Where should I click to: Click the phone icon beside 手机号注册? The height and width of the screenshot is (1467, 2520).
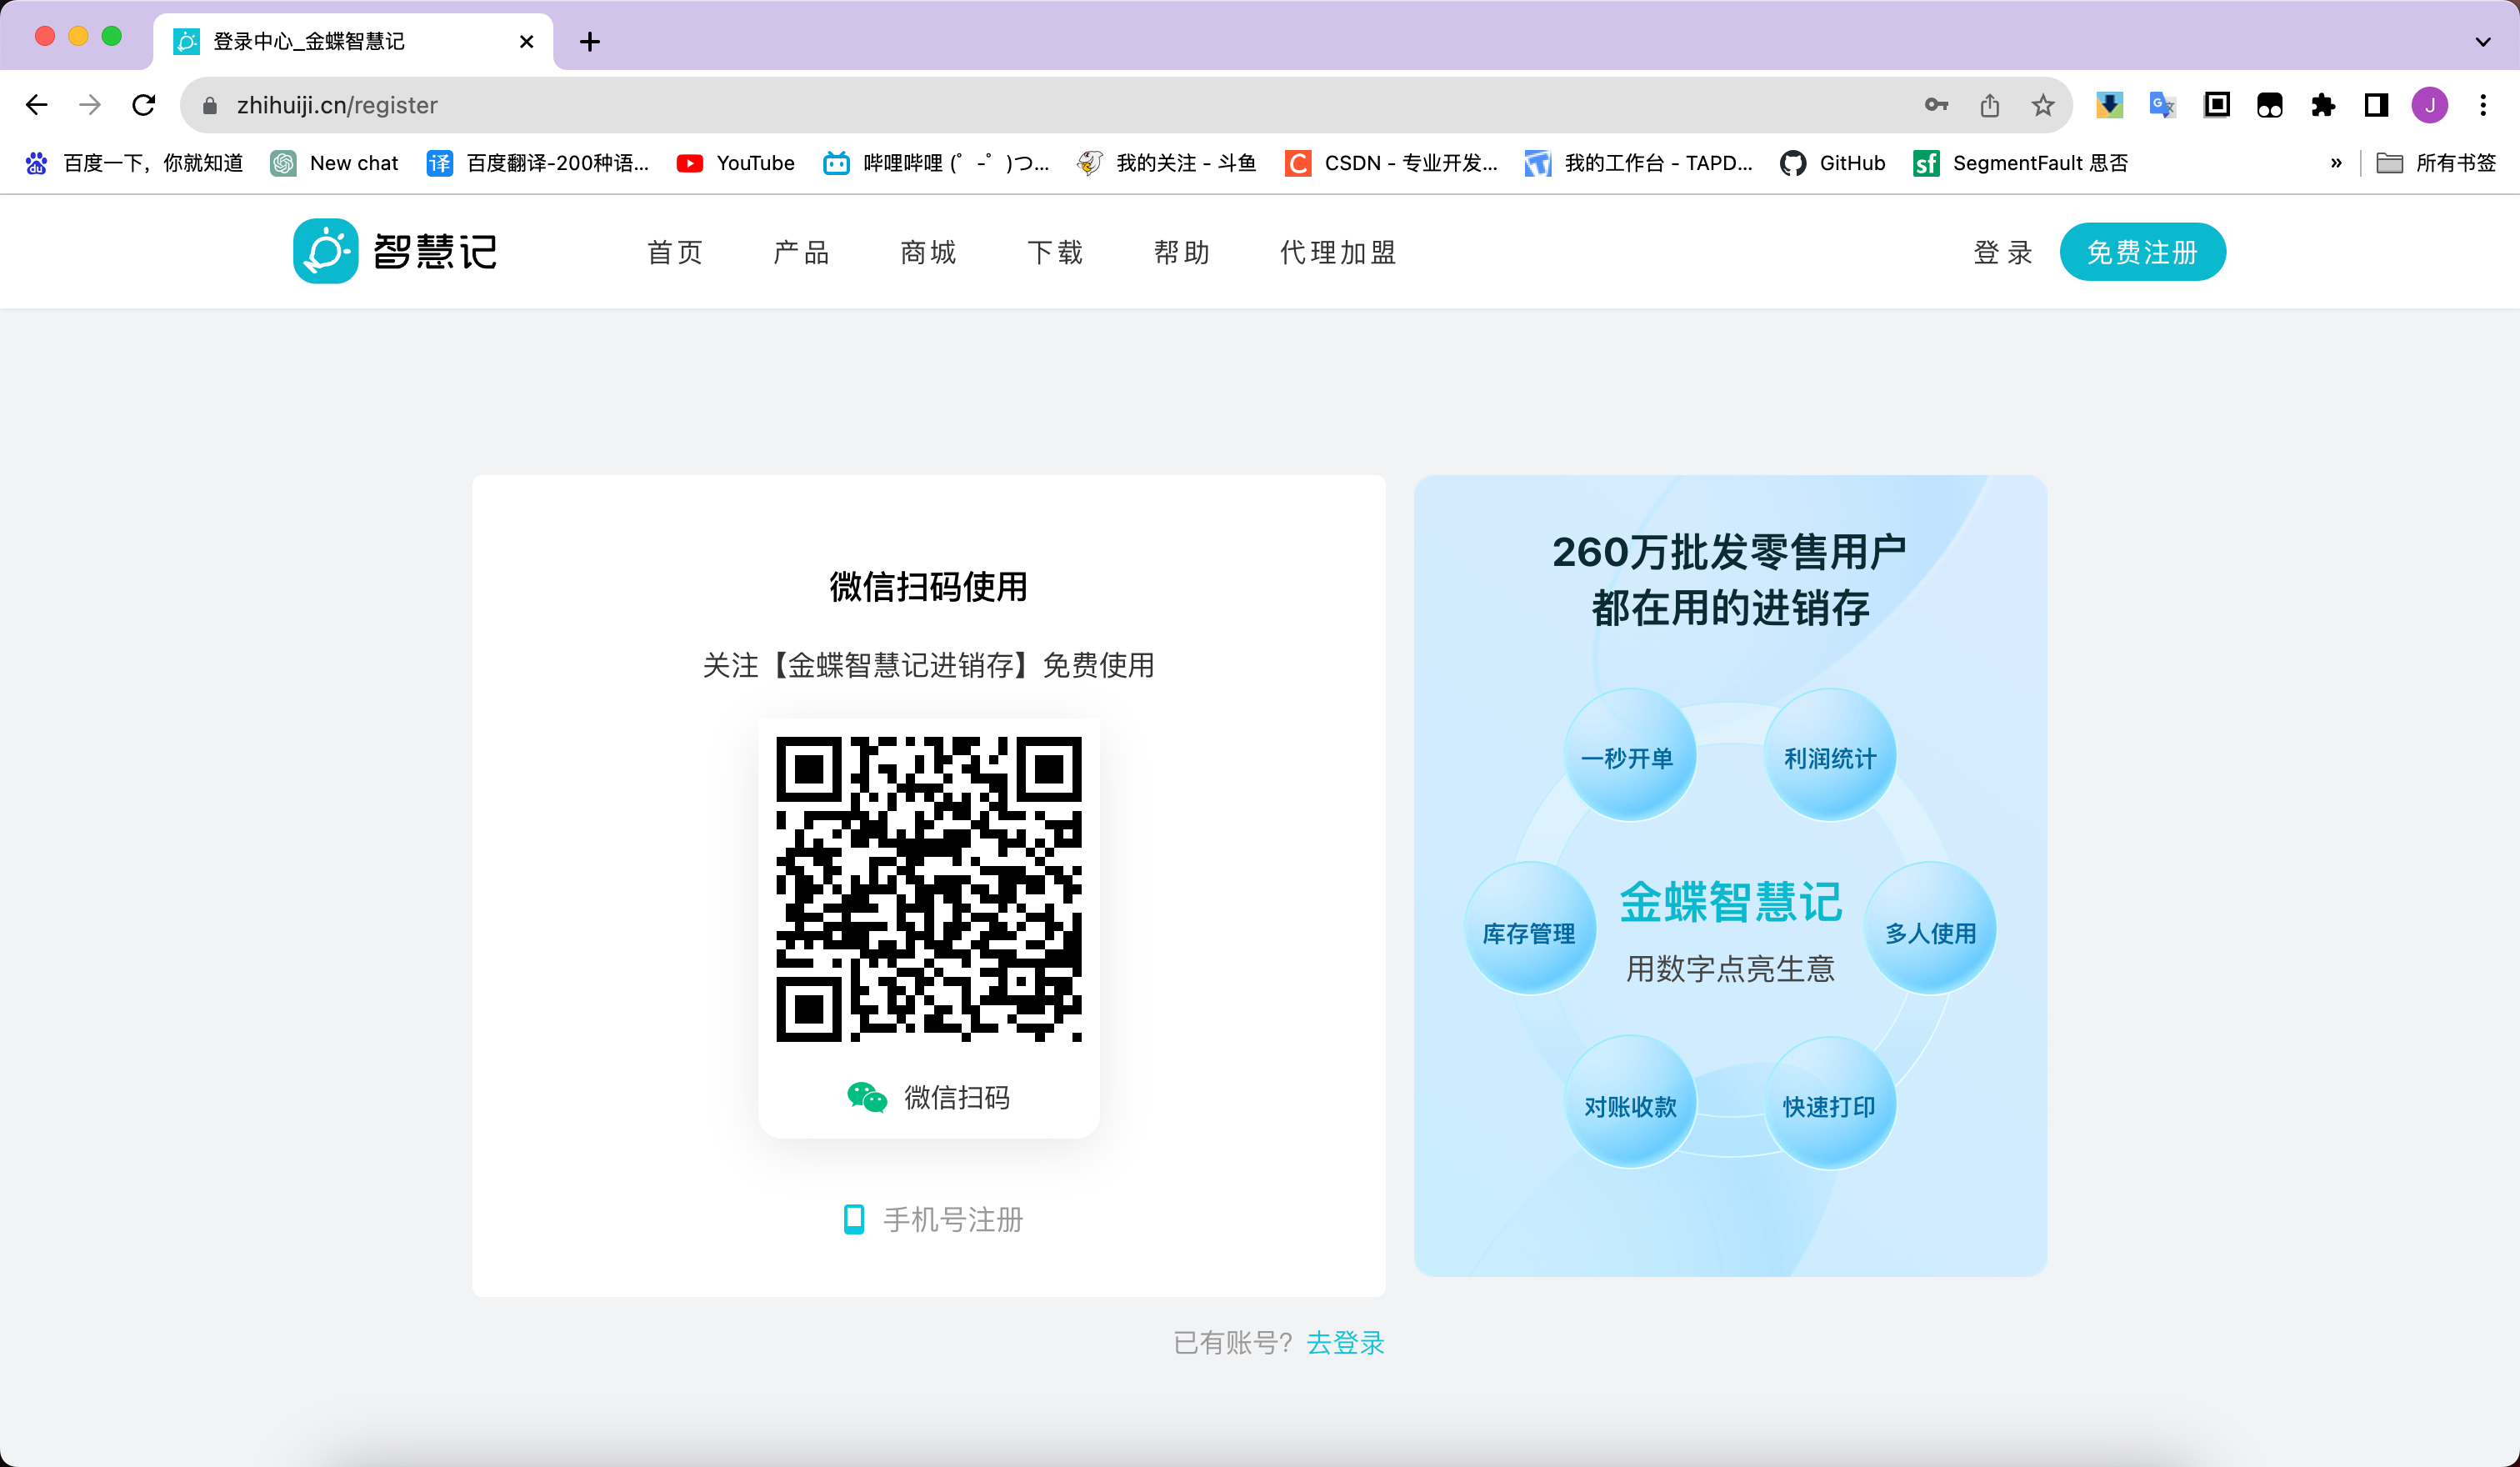854,1219
